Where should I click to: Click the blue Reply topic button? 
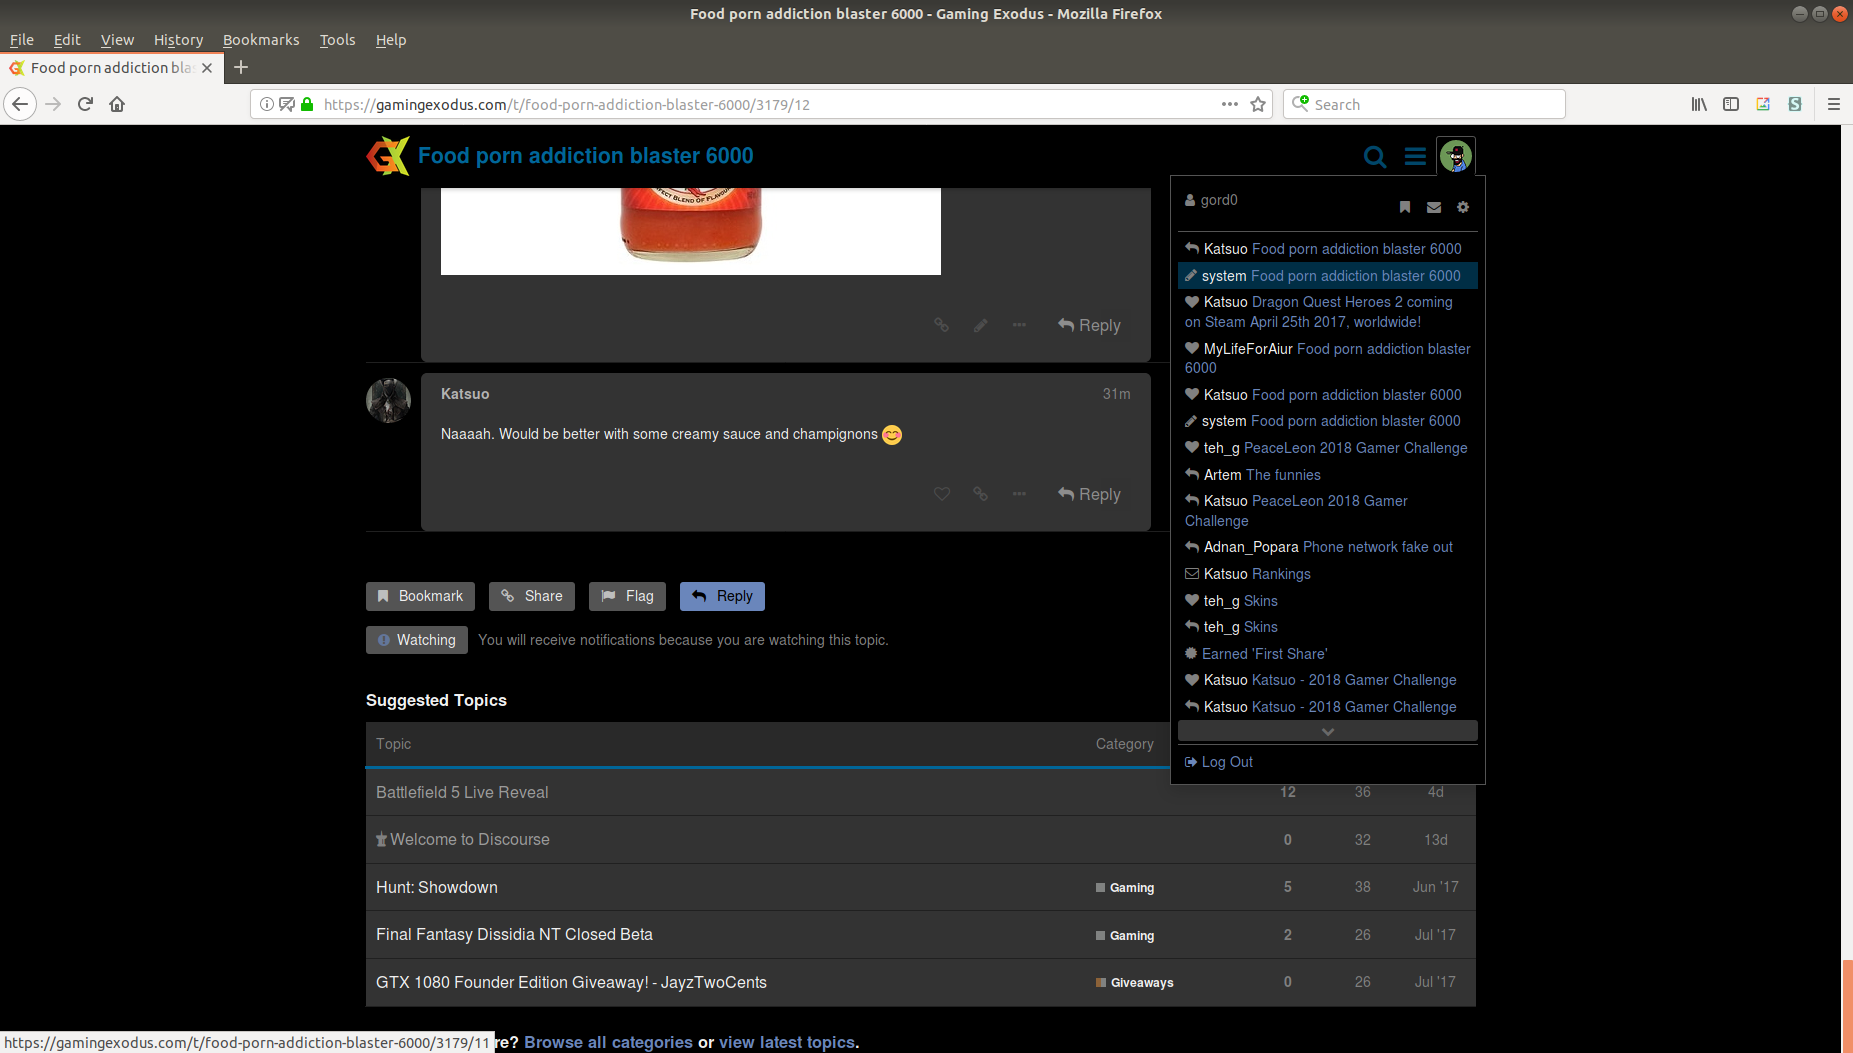722,596
